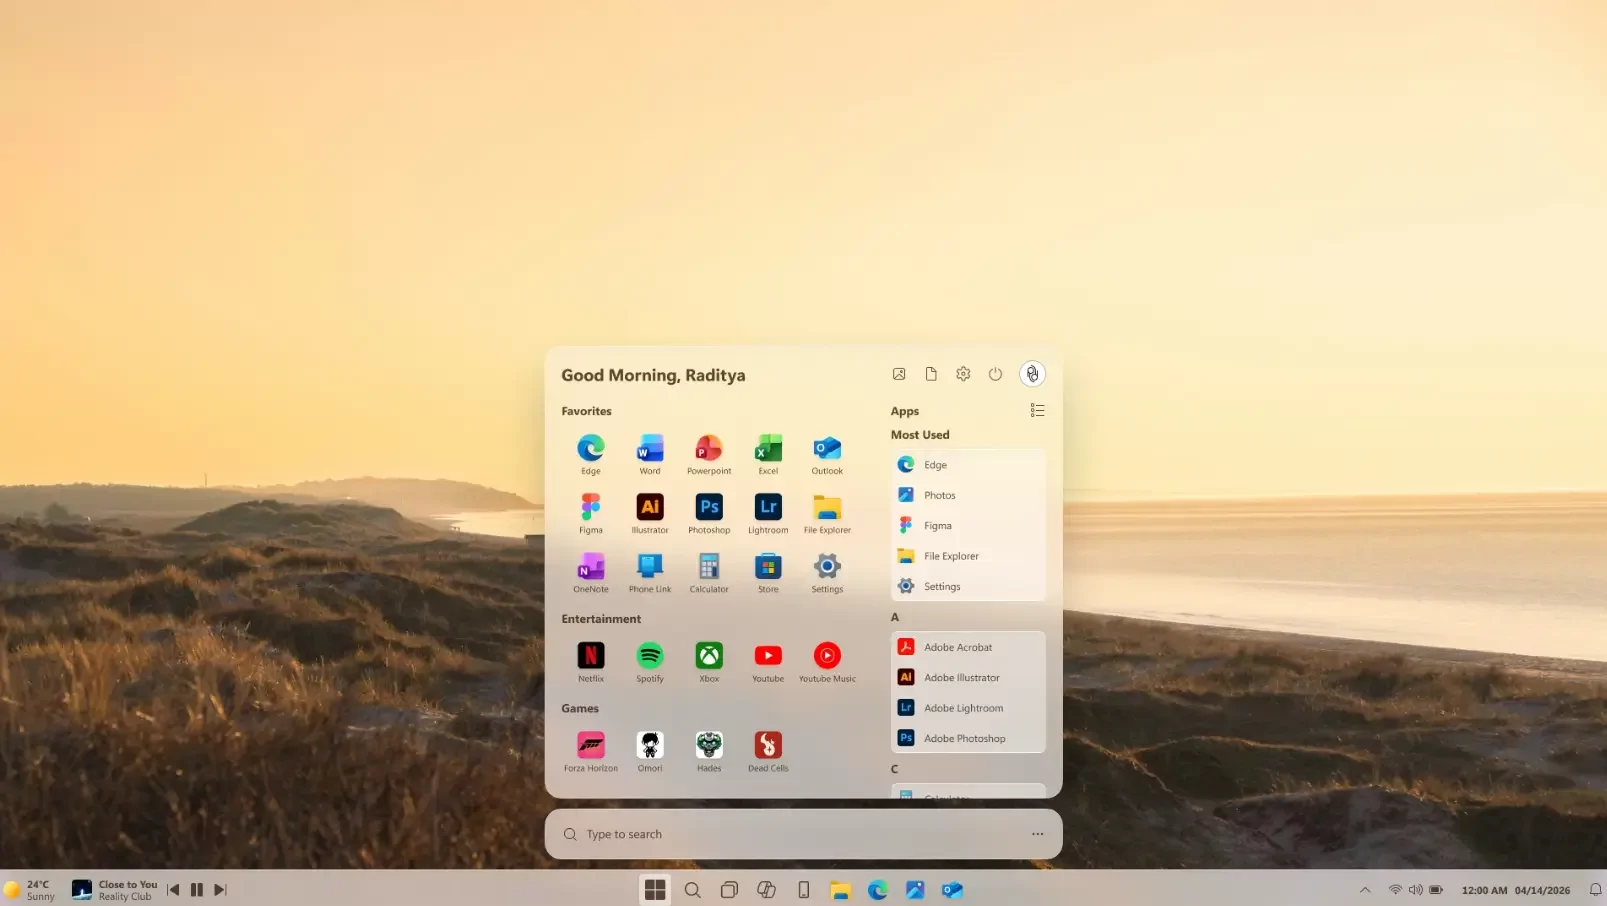
Task: Launch Forza Horizon game
Action: (591, 745)
